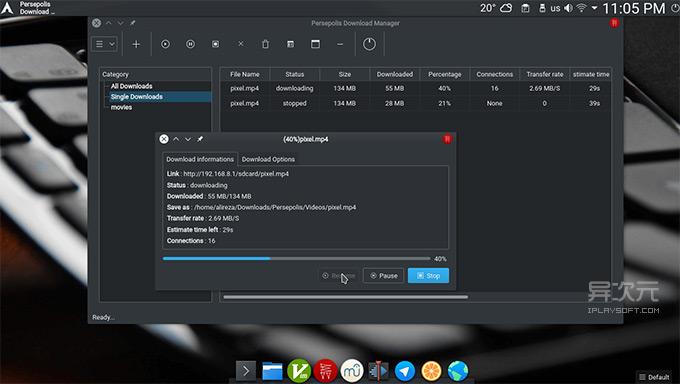Click the Default desktop switcher button
The image size is (680, 384).
655,377
